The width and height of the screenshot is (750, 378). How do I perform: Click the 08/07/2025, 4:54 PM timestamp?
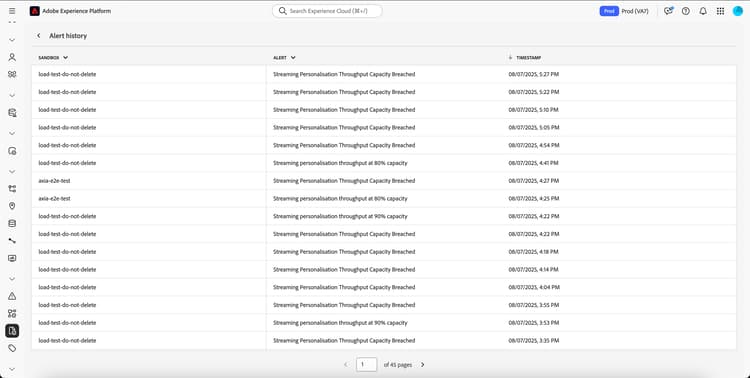tap(534, 145)
